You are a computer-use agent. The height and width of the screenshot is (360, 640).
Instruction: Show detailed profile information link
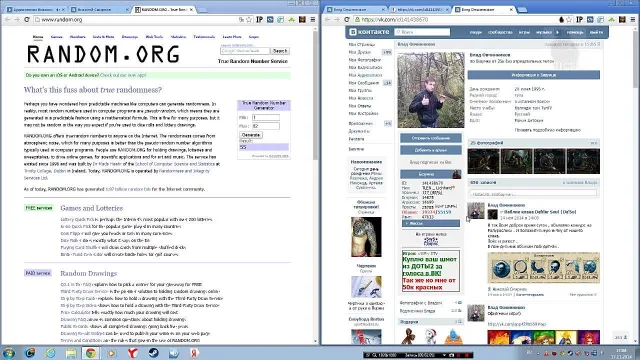pyautogui.click(x=547, y=130)
